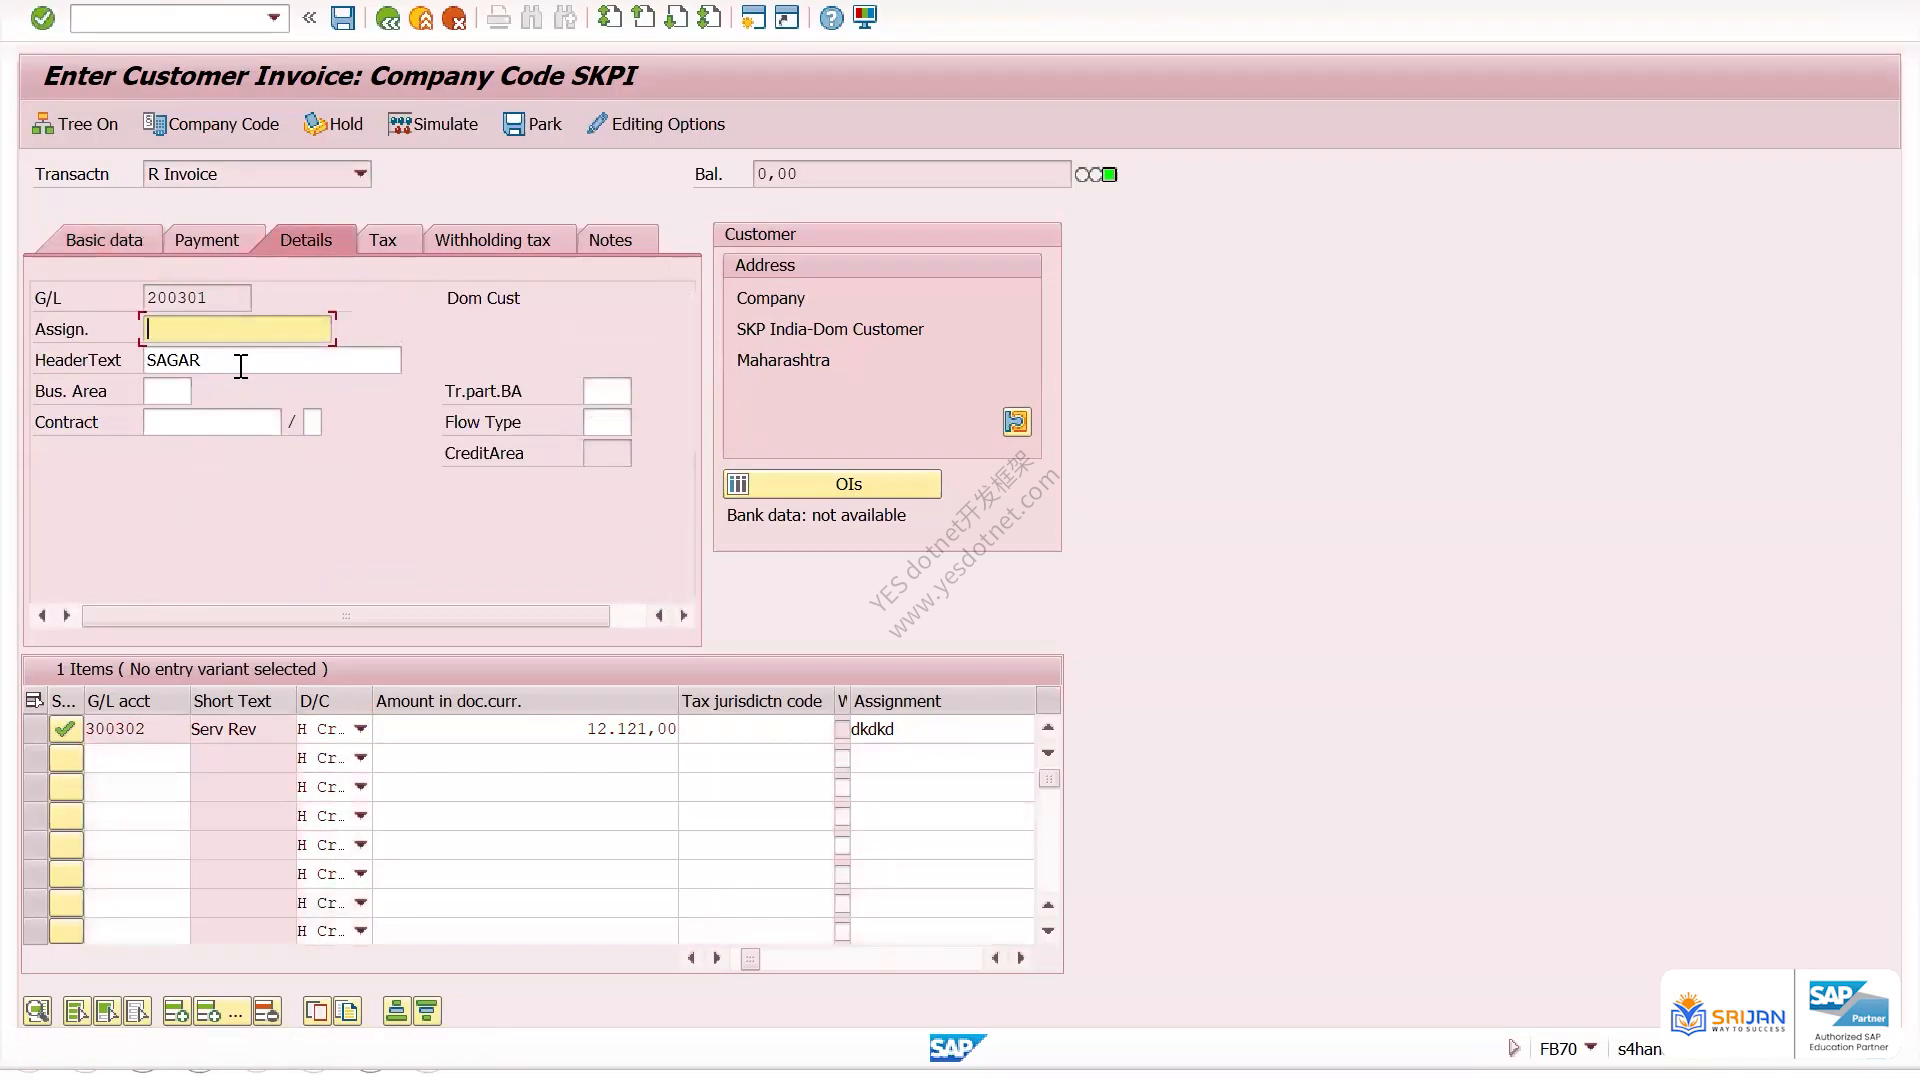Screen dimensions: 1920x1080
Task: Click the customer address change icon
Action: (x=1017, y=422)
